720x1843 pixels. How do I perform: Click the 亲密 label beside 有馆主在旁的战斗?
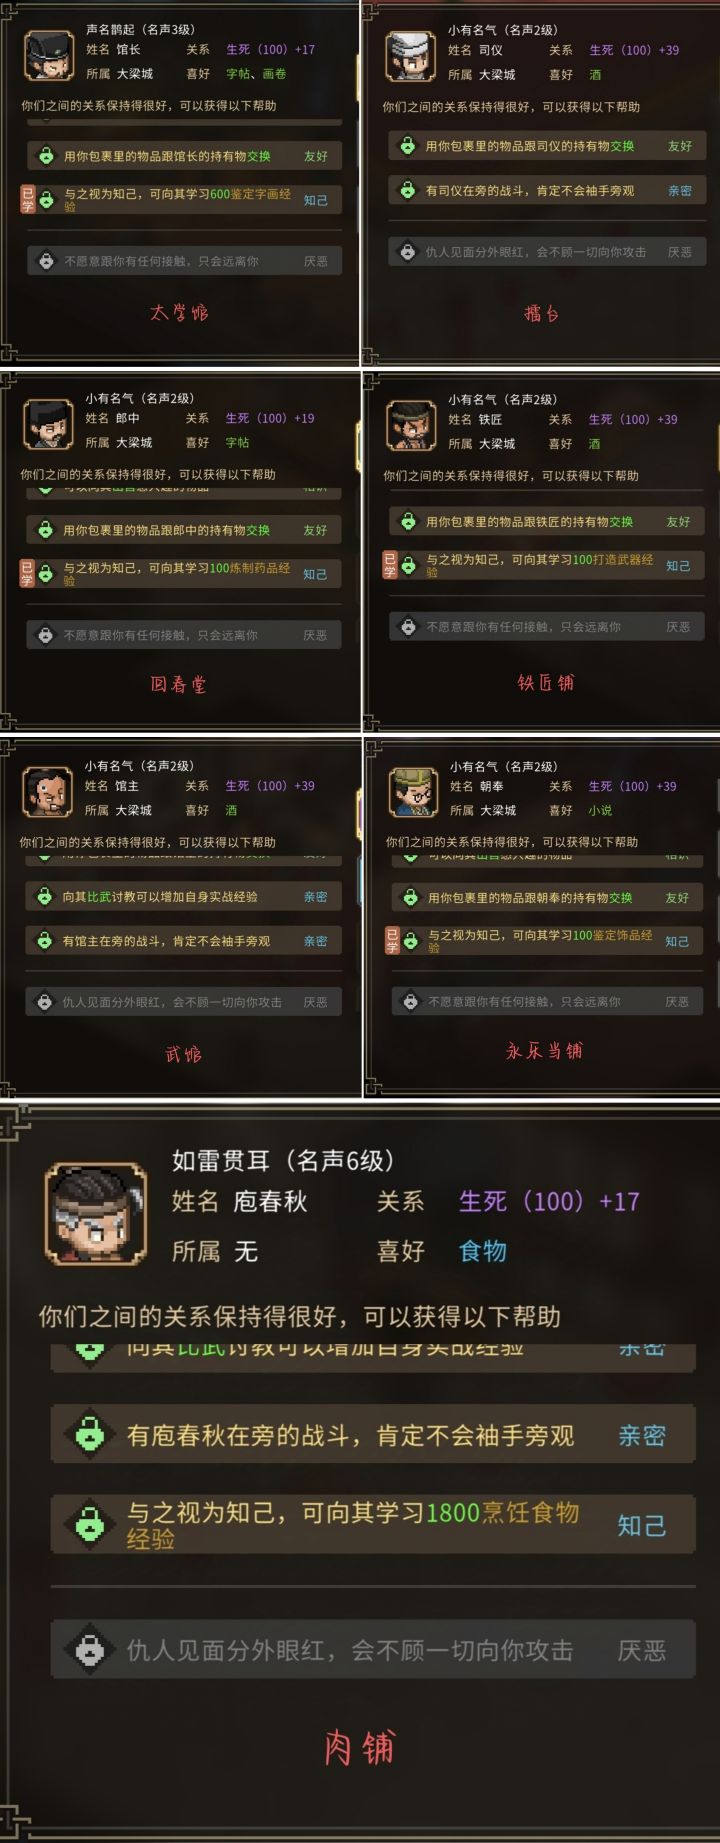(315, 941)
